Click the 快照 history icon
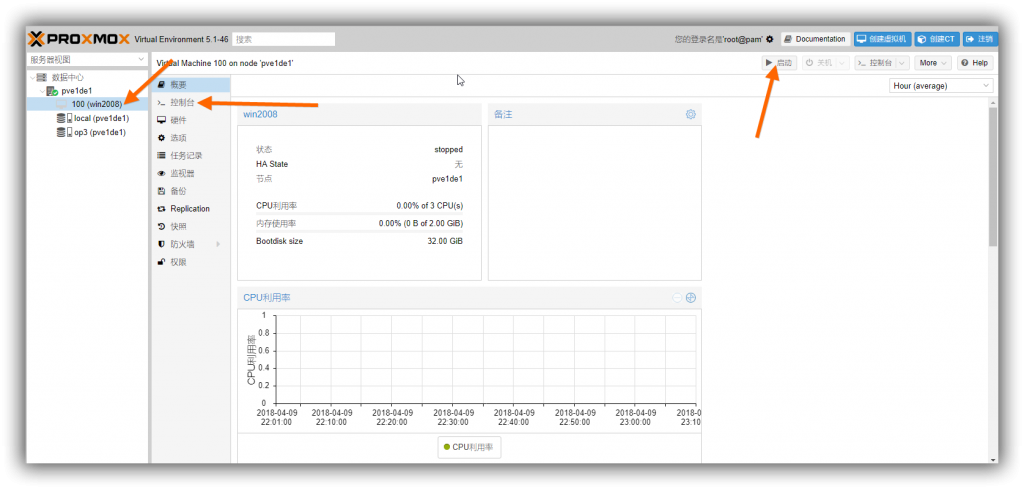Image resolution: width=1024 pixels, height=489 pixels. pos(161,227)
